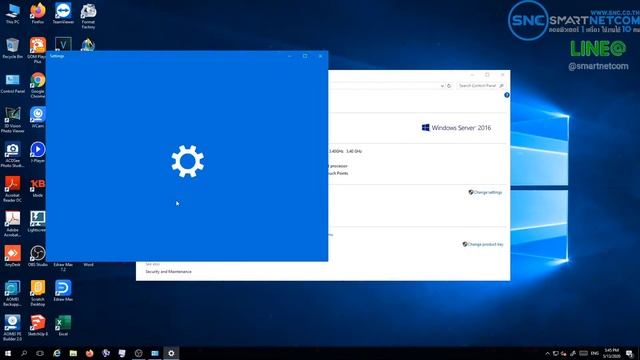Open Lightscreen desktop shortcut
640x360 pixels.
click(38, 222)
